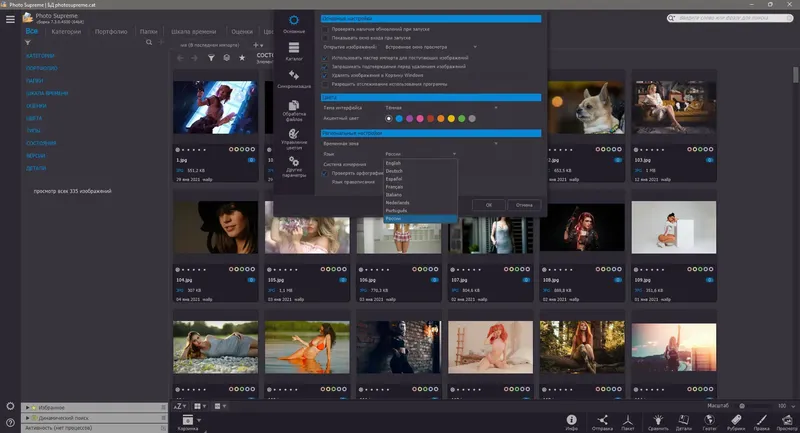The image size is (800, 433).
Task: Click the OK button in settings dialog
Action: (488, 204)
